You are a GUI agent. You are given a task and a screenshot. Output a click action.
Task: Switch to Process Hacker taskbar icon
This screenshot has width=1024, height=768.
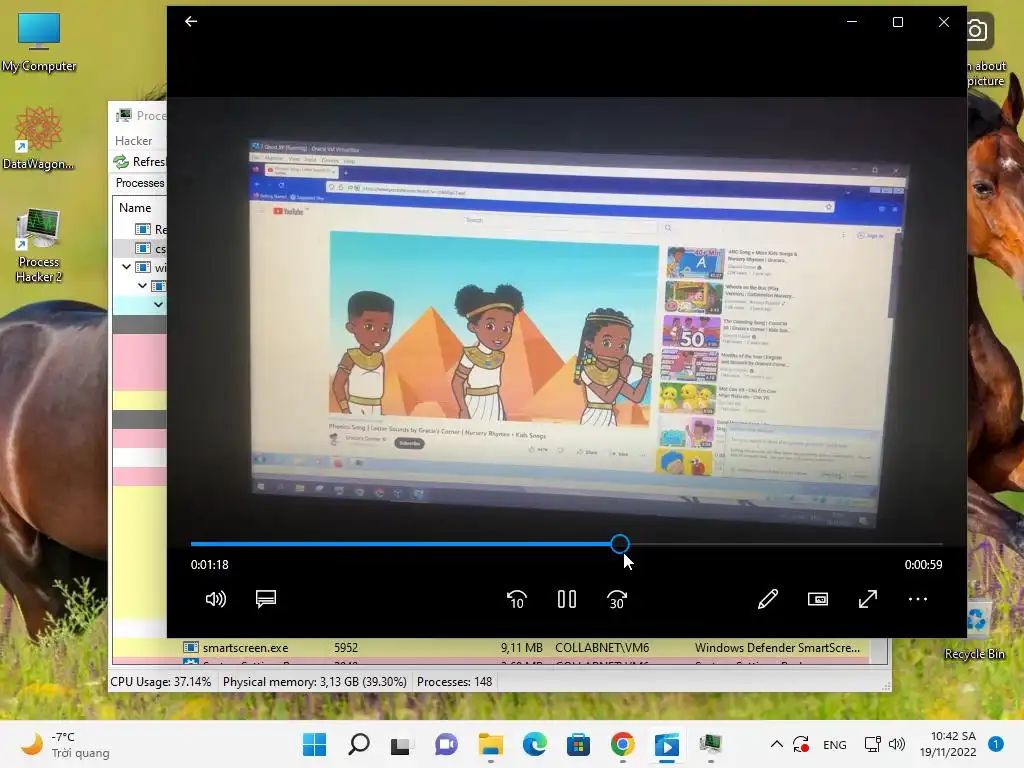tap(711, 744)
